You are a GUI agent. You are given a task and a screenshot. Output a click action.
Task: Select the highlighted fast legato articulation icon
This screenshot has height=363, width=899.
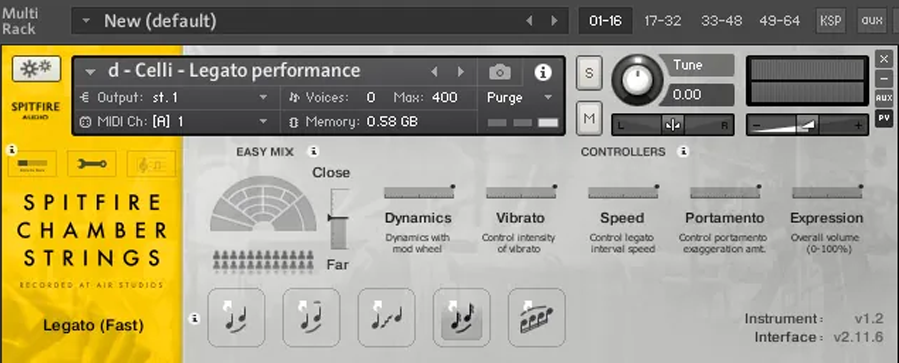click(462, 318)
